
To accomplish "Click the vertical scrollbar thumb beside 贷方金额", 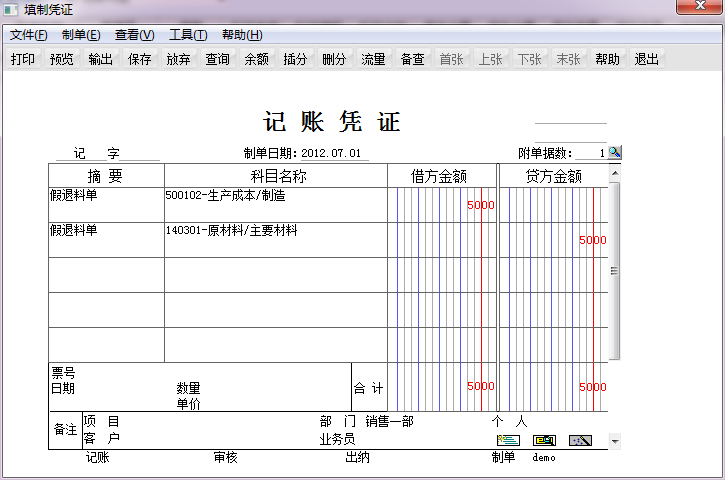I will tap(614, 271).
